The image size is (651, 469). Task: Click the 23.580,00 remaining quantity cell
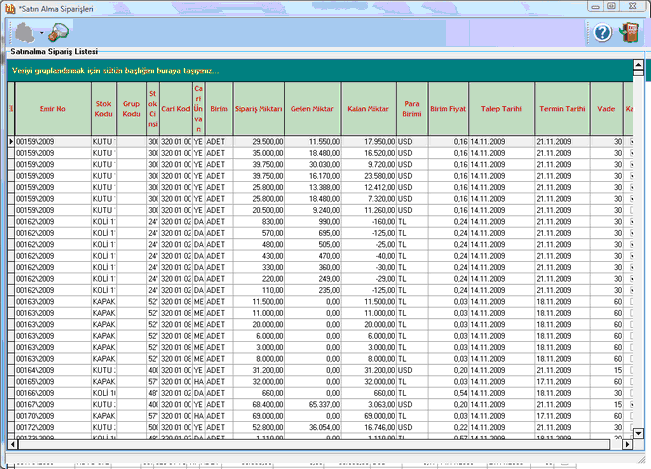coord(368,176)
